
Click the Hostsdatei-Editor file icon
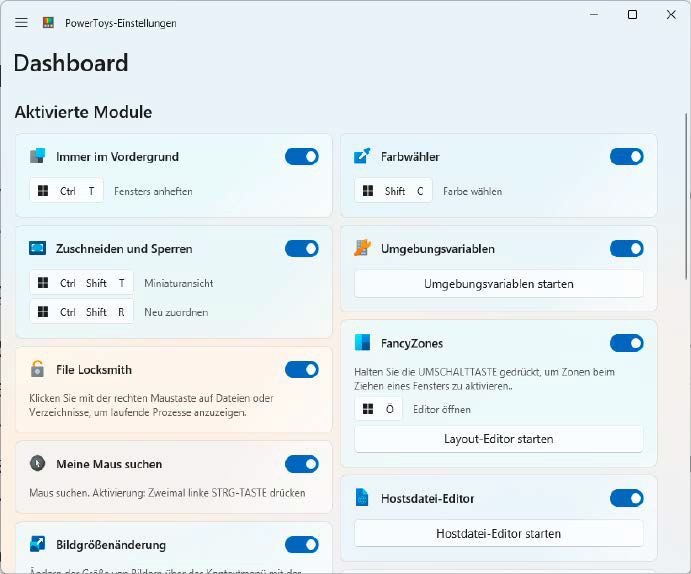click(362, 498)
